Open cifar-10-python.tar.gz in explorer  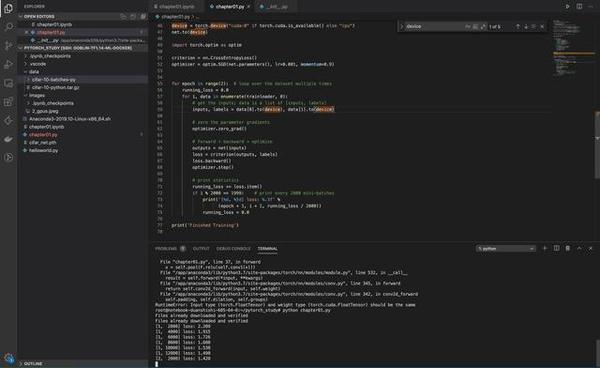point(55,88)
